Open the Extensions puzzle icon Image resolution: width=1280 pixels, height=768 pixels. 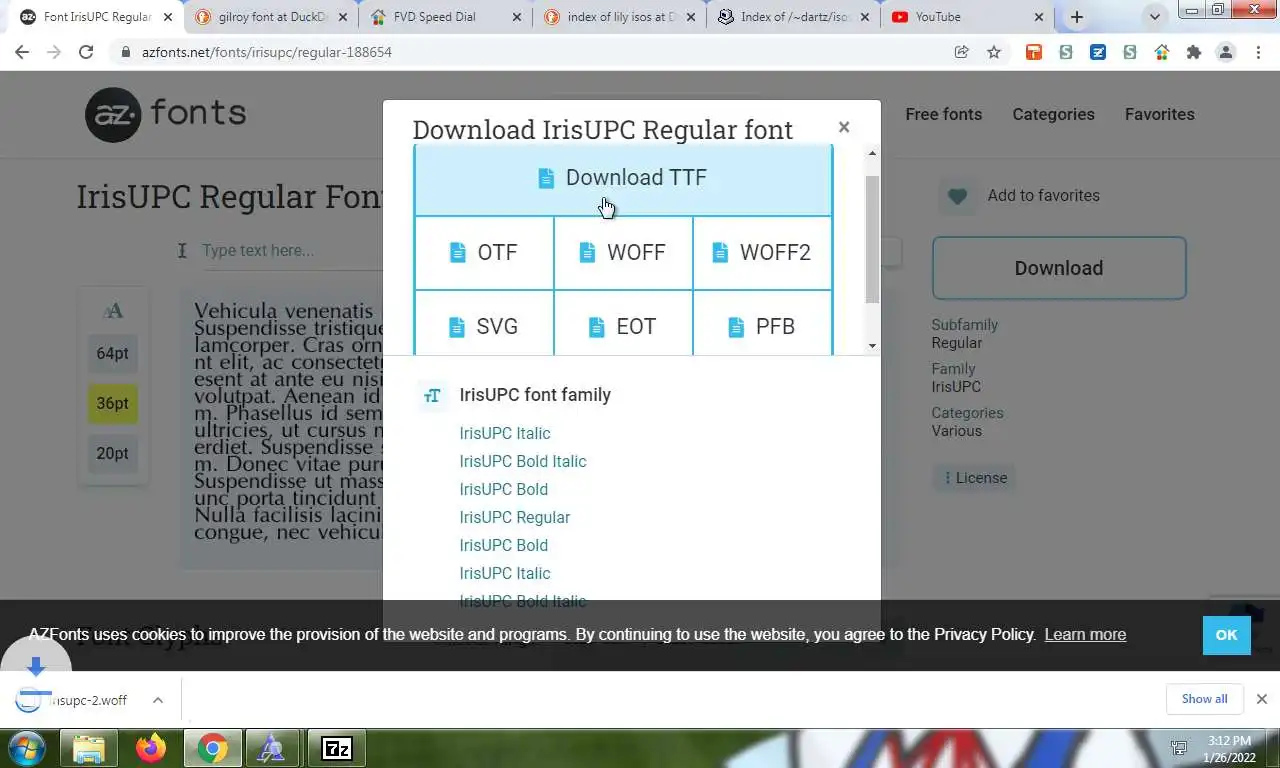[x=1193, y=52]
